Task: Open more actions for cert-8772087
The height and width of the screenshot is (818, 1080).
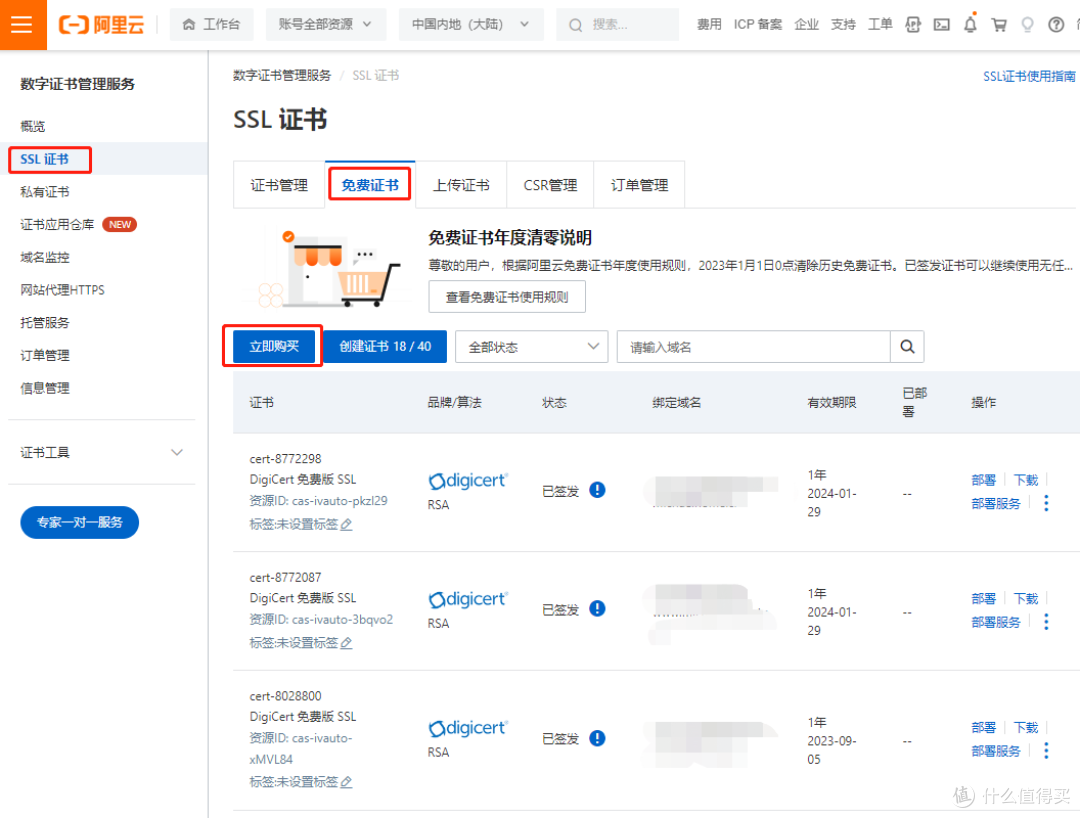Action: (x=1046, y=622)
